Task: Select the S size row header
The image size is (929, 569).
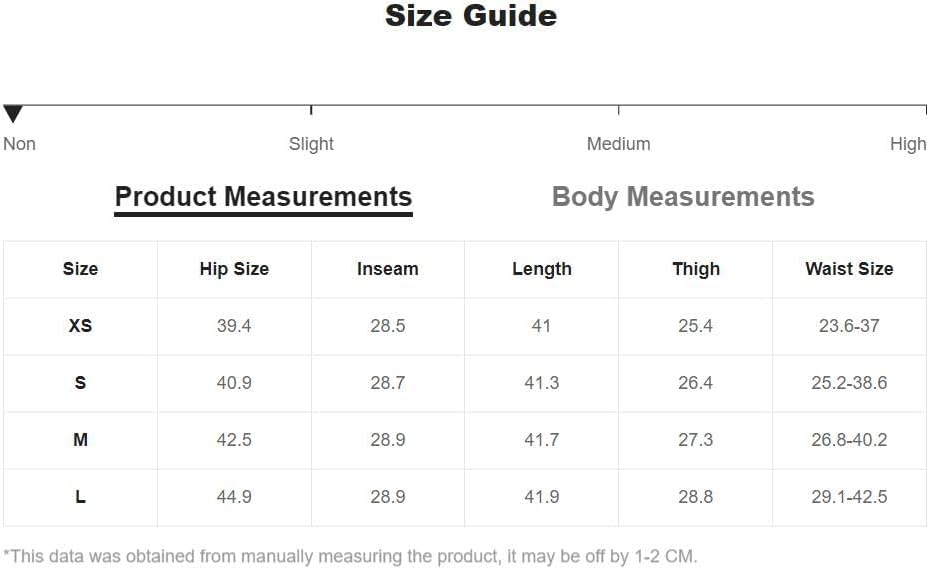Action: tap(81, 383)
